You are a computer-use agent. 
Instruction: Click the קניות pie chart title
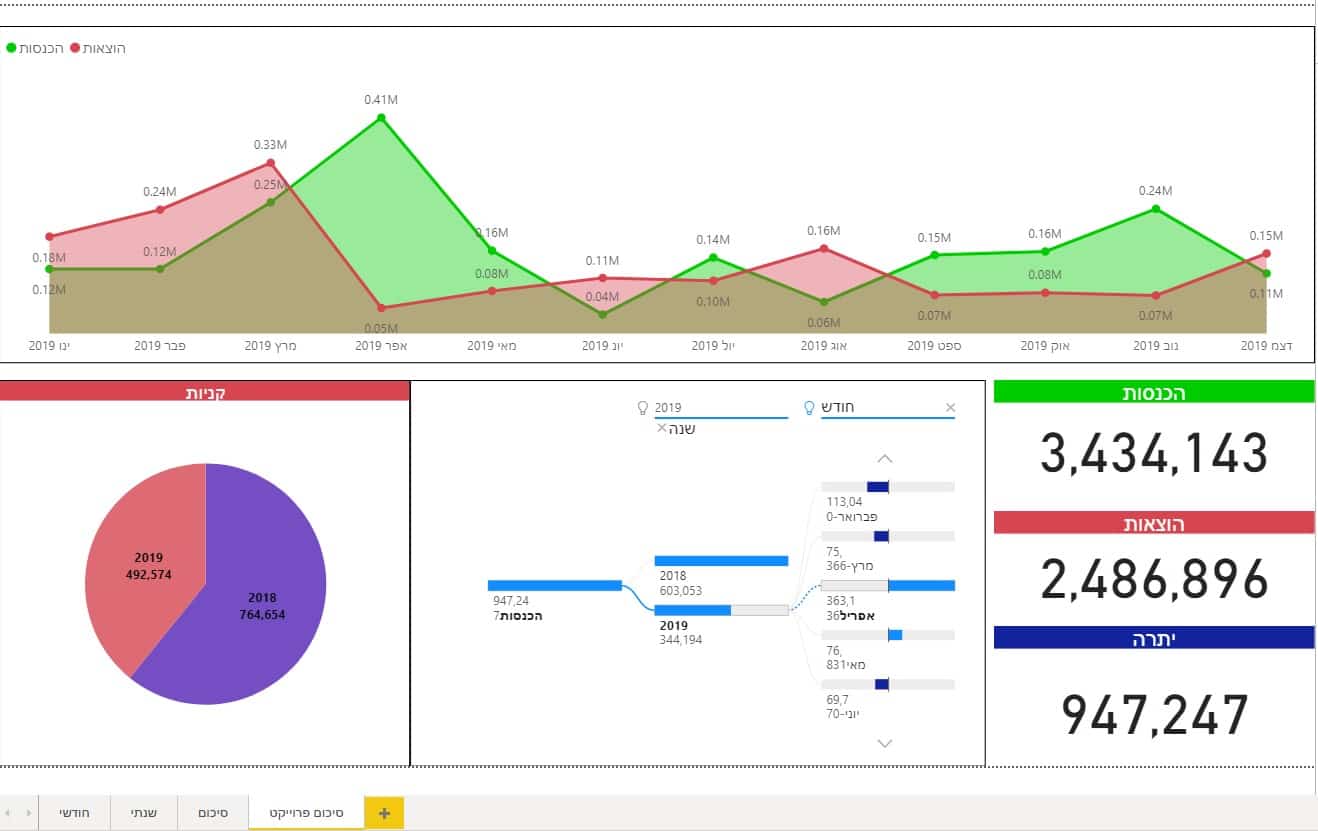(205, 393)
